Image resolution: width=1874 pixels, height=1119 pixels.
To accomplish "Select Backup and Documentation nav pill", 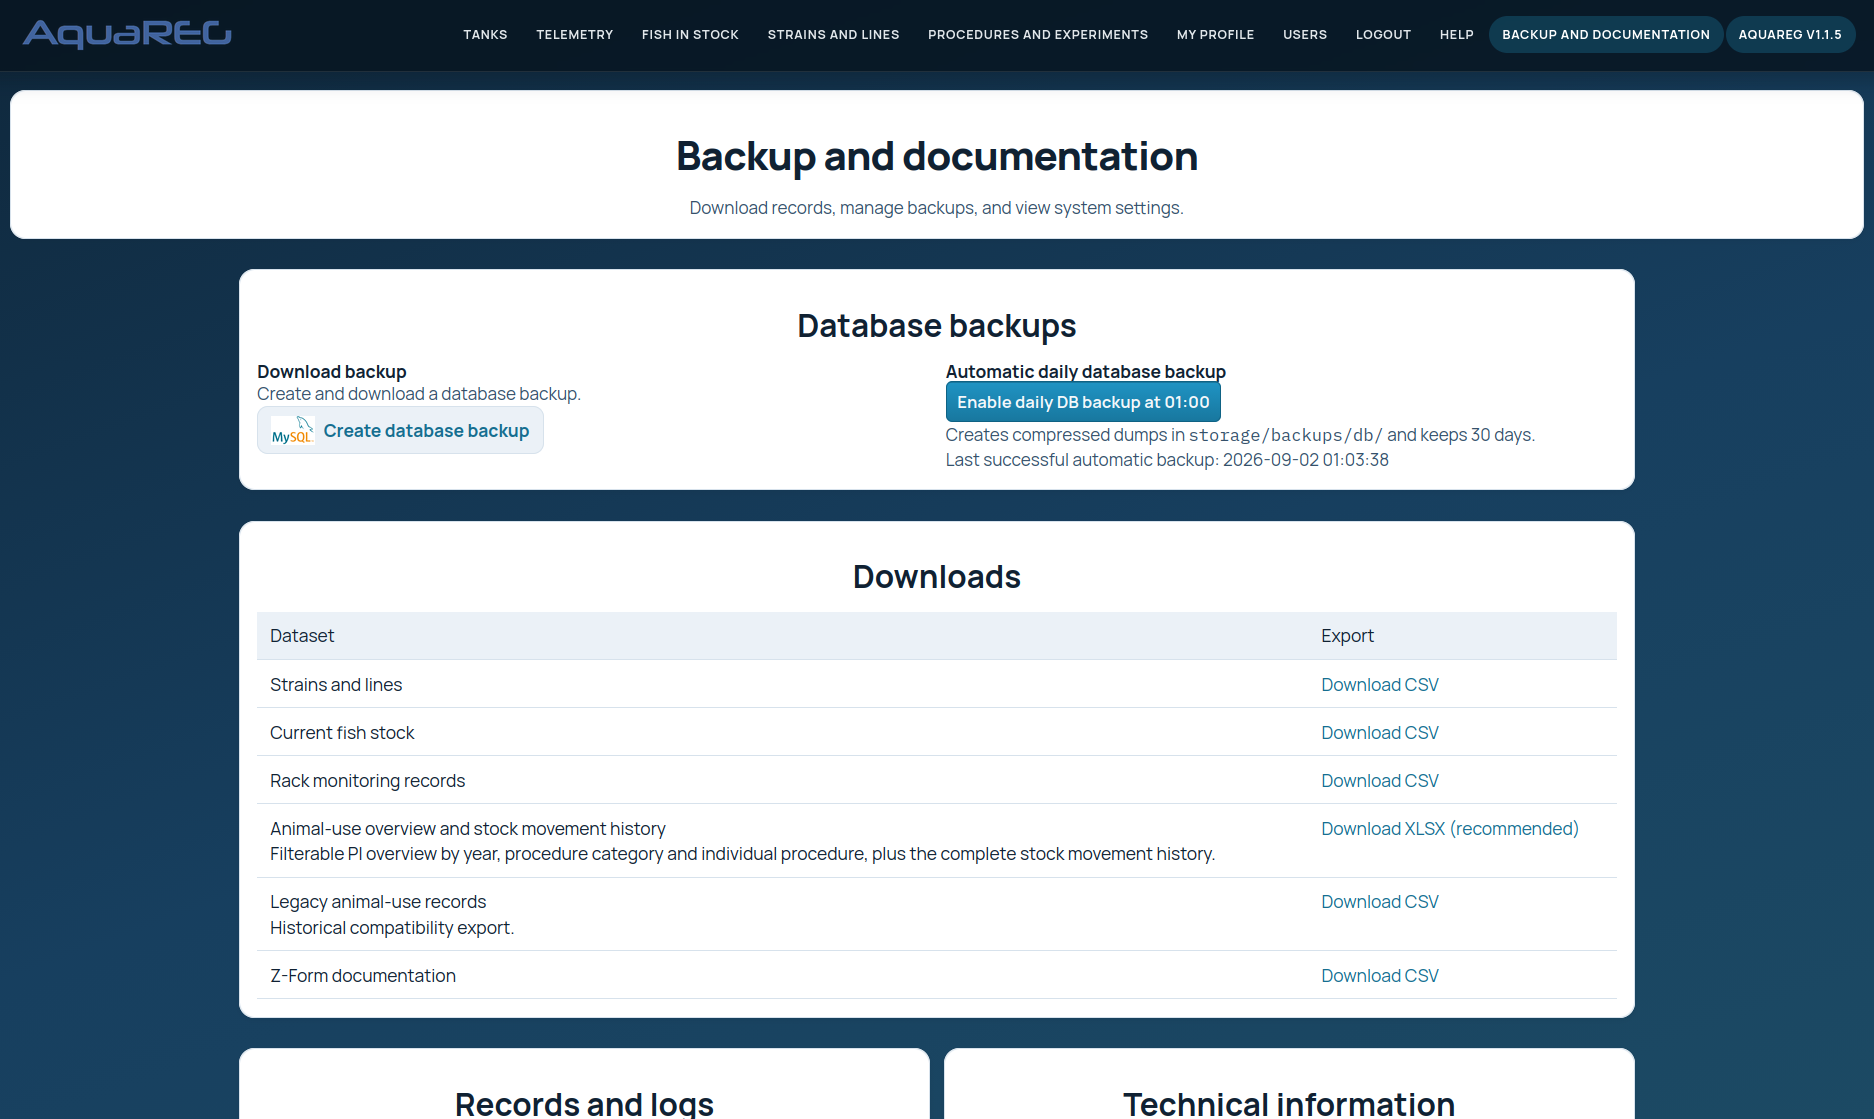I will pos(1605,35).
